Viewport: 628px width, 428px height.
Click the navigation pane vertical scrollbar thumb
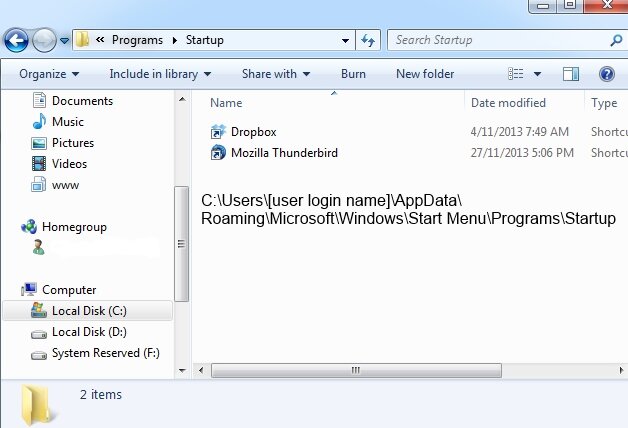[182, 244]
